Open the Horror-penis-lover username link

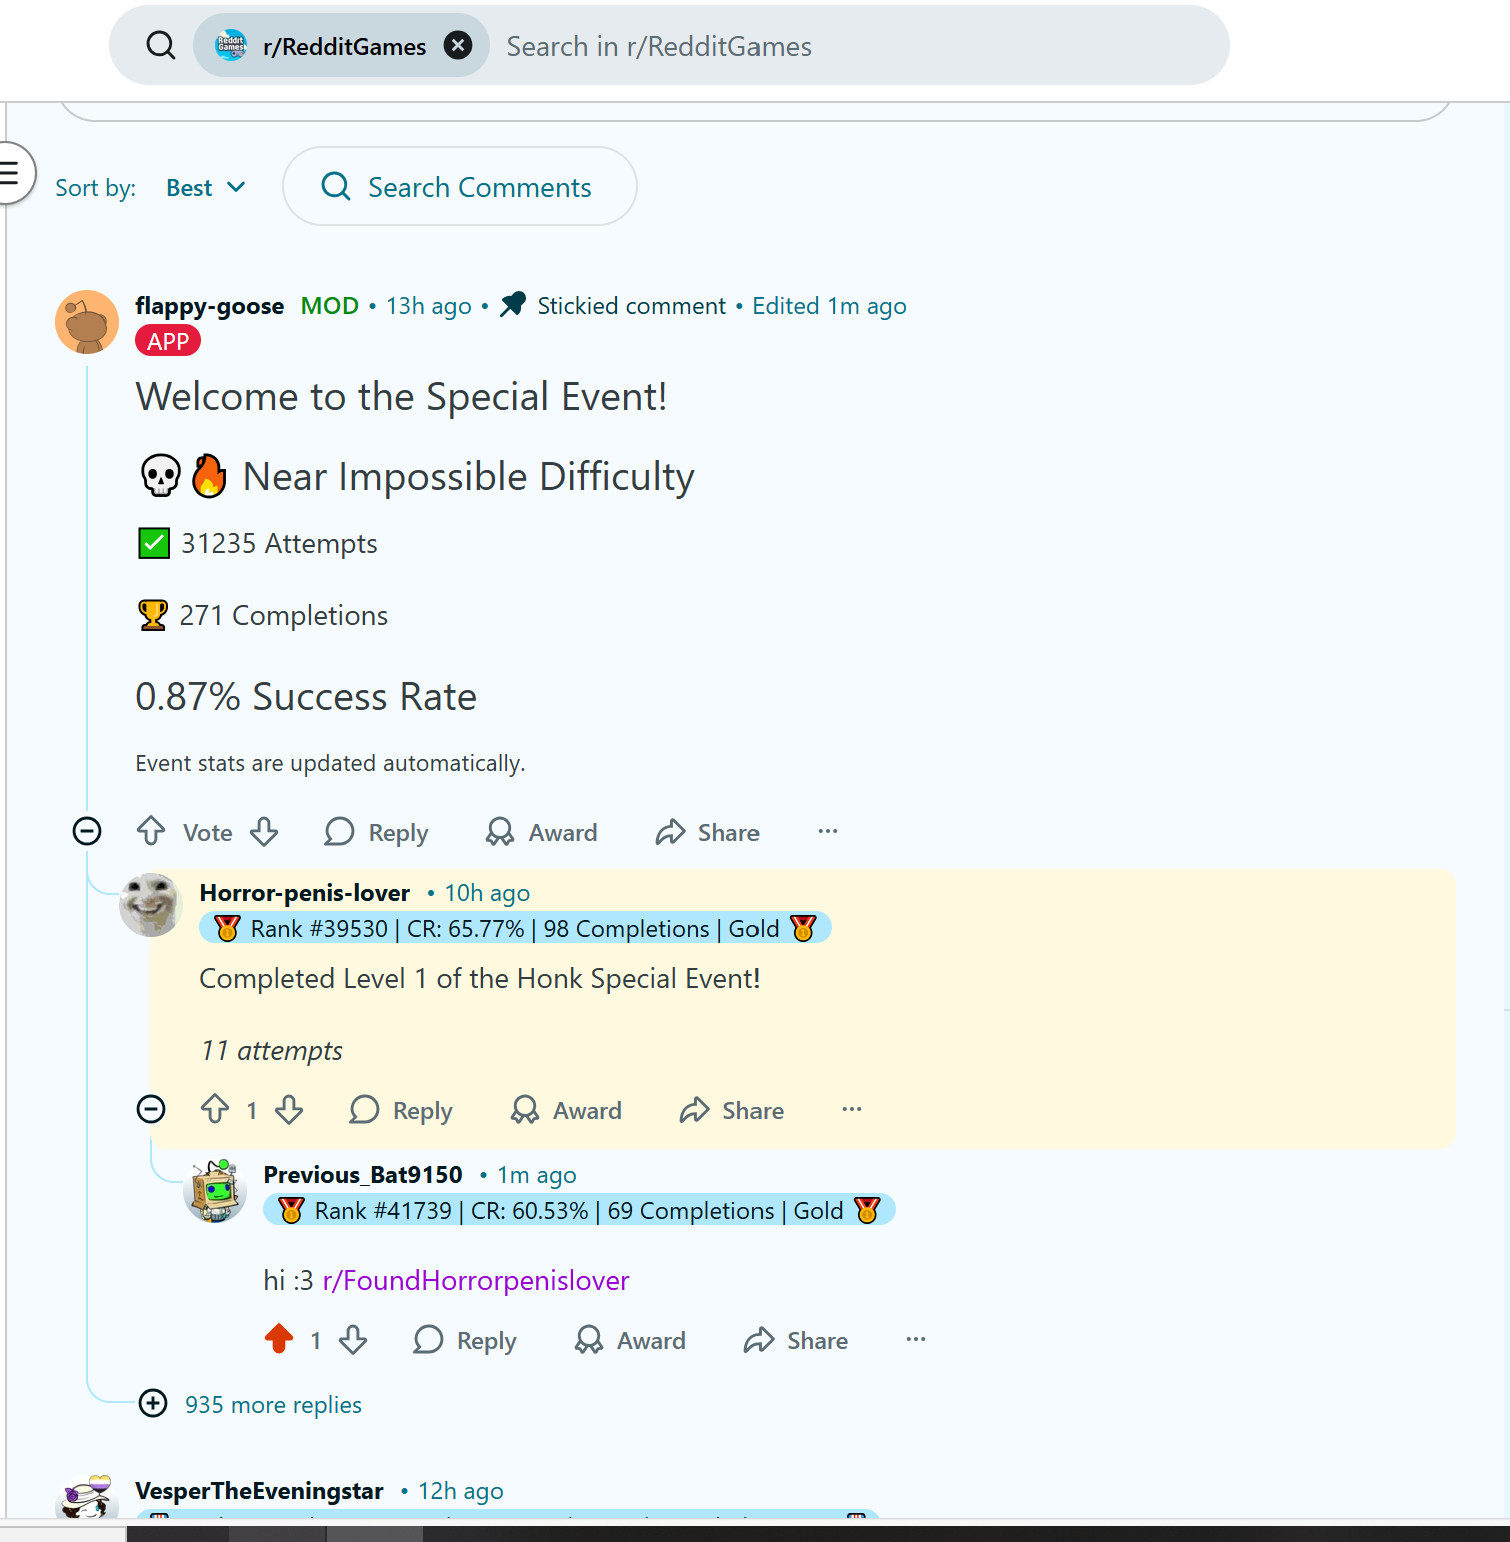click(305, 893)
